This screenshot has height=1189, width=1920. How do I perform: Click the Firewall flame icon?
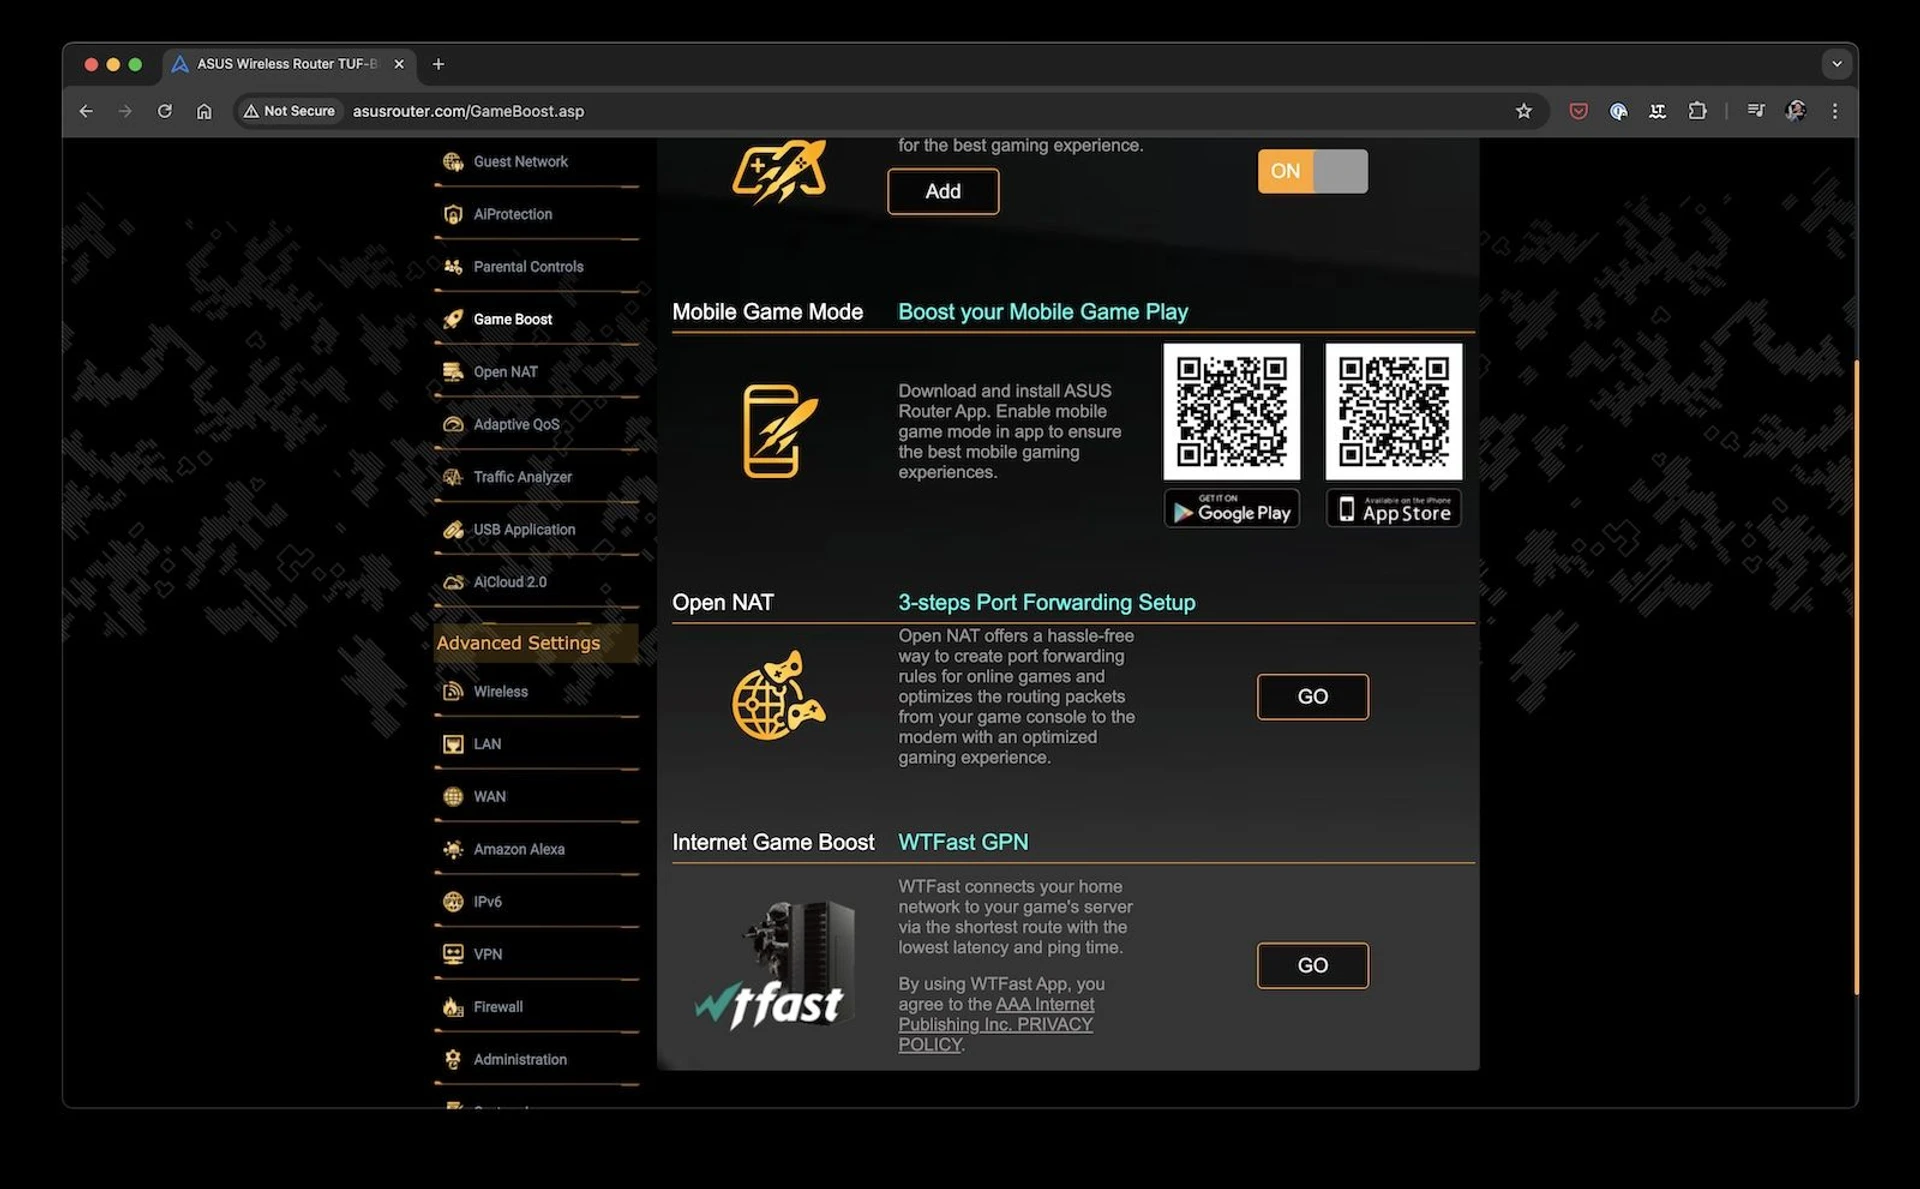(453, 1007)
